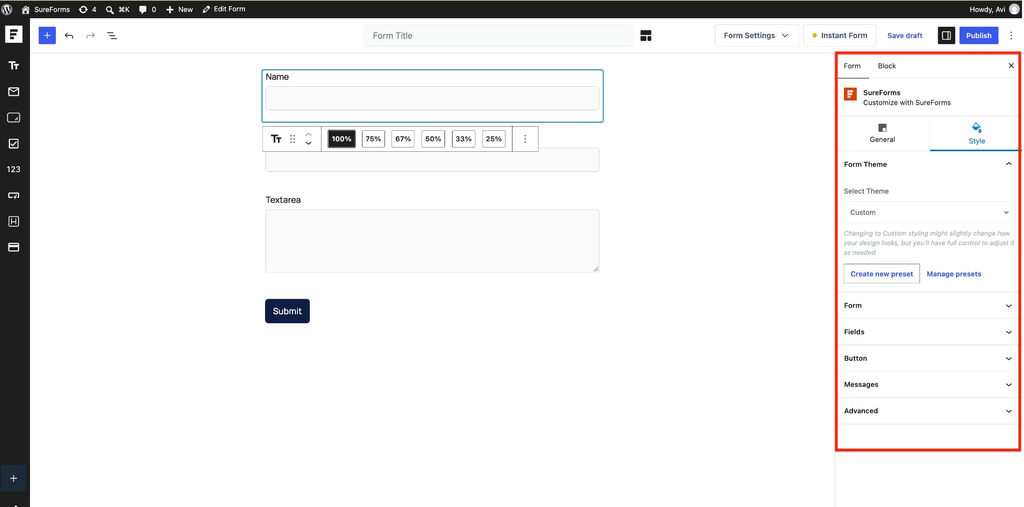Open SureForms site home link
Screen dimensions: 1024x507
coord(46,9)
